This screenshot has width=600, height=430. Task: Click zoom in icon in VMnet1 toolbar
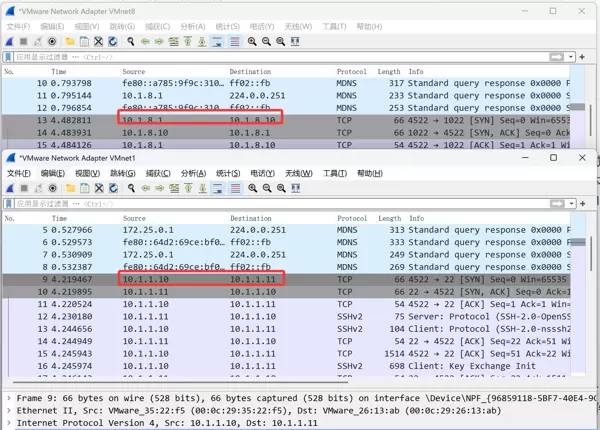point(252,188)
